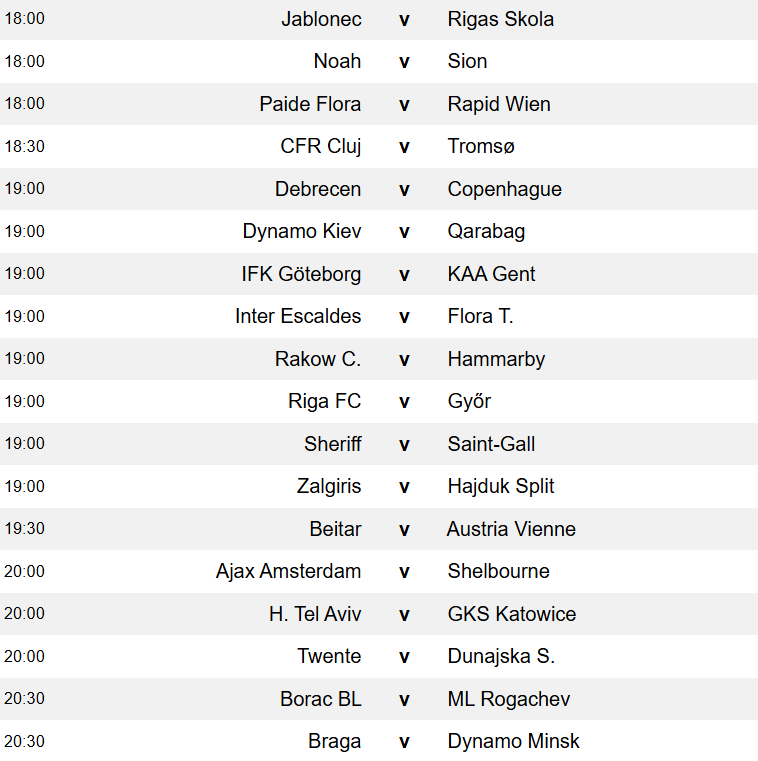Image resolution: width=758 pixels, height=761 pixels.
Task: Select the KAA Gent team name
Action: (x=491, y=274)
